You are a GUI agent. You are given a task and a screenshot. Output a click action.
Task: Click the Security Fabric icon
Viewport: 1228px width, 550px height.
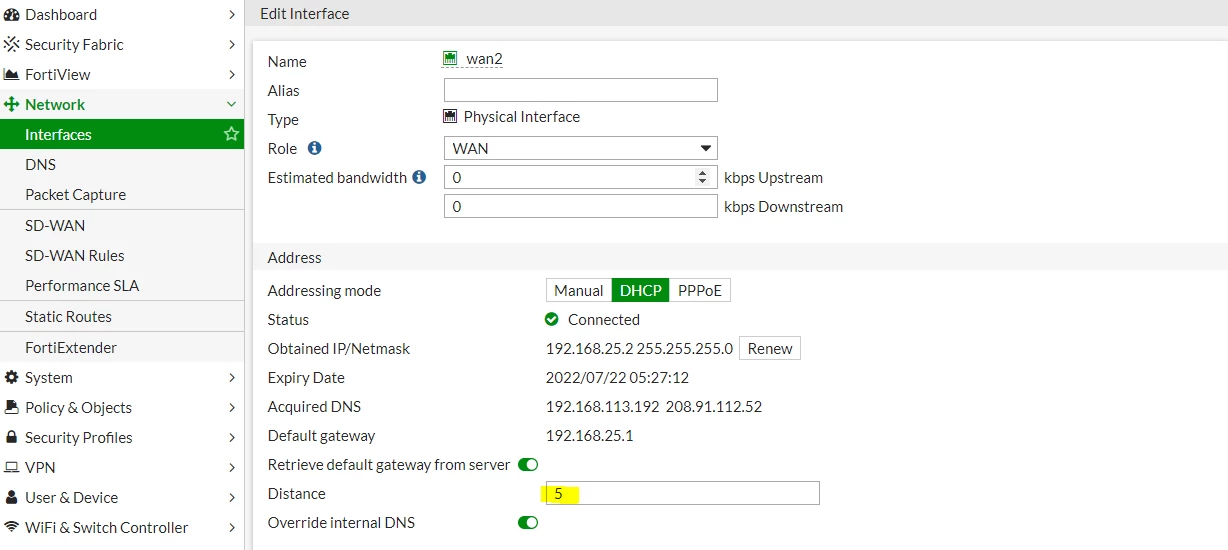click(12, 45)
